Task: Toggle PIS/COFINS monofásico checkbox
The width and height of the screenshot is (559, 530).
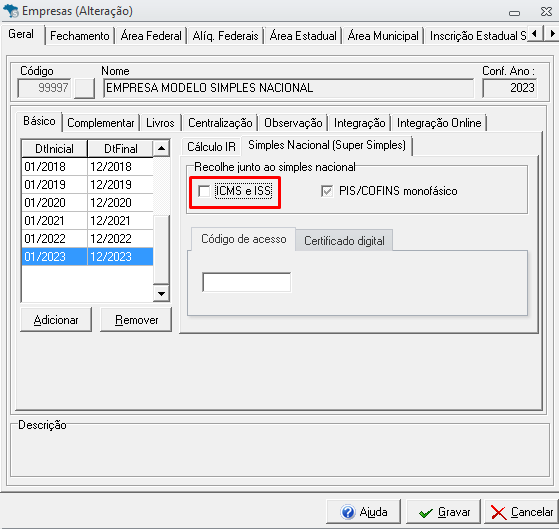Action: (327, 191)
